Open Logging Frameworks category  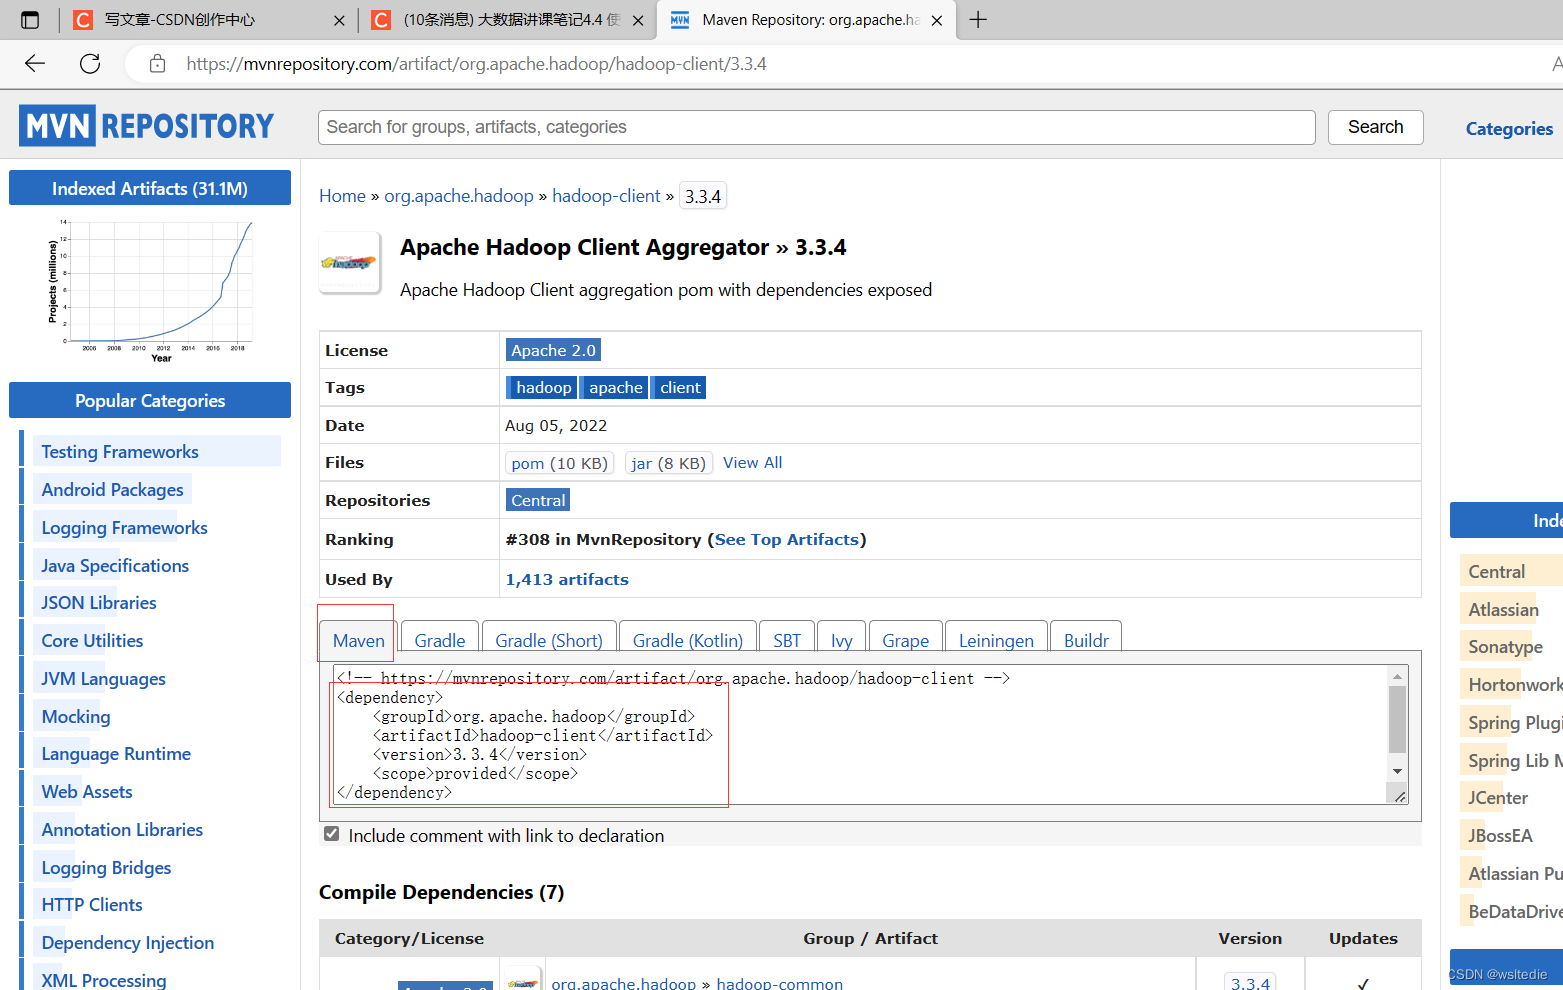tap(124, 528)
